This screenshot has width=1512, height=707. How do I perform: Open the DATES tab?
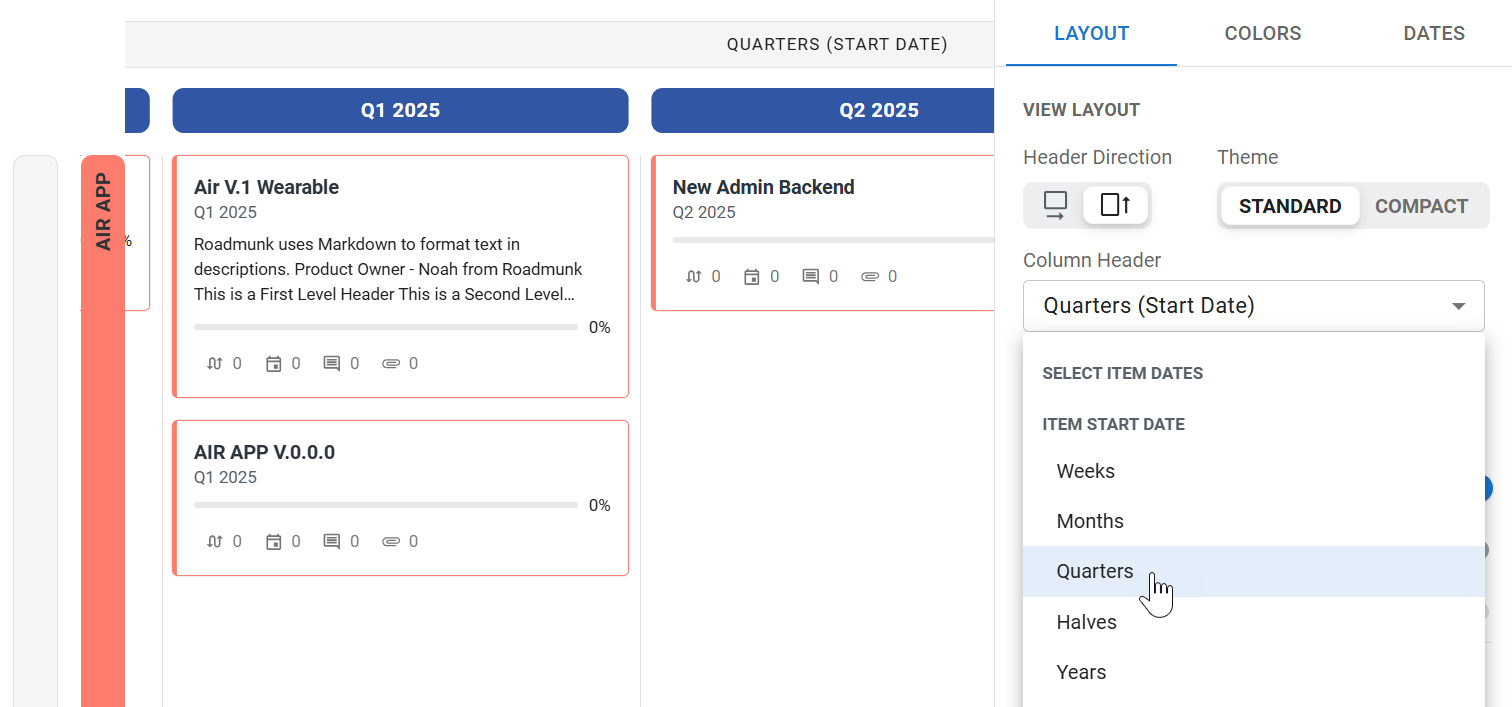[x=1433, y=33]
